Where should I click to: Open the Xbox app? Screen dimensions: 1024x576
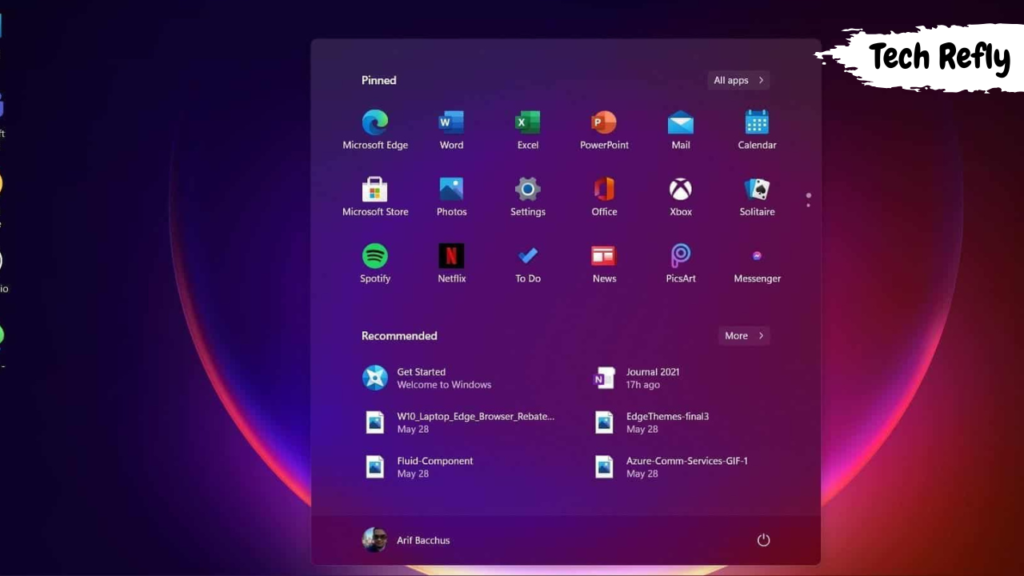(680, 197)
